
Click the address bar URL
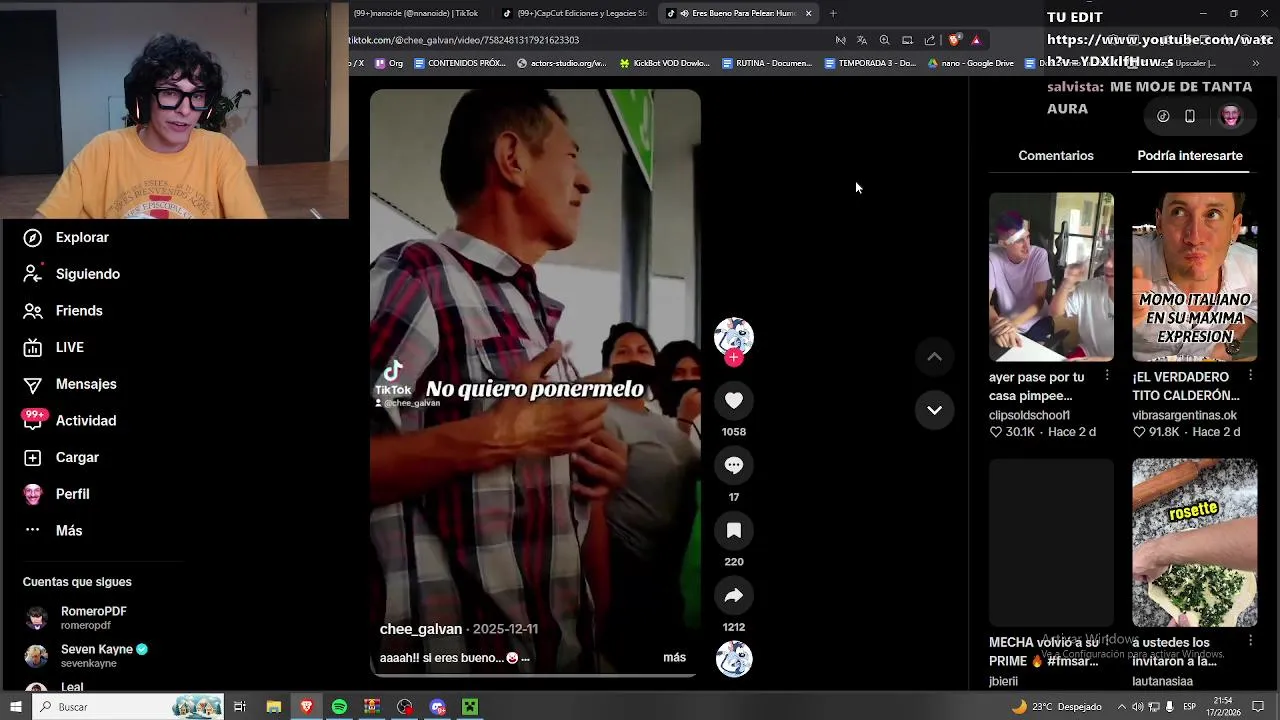point(465,40)
